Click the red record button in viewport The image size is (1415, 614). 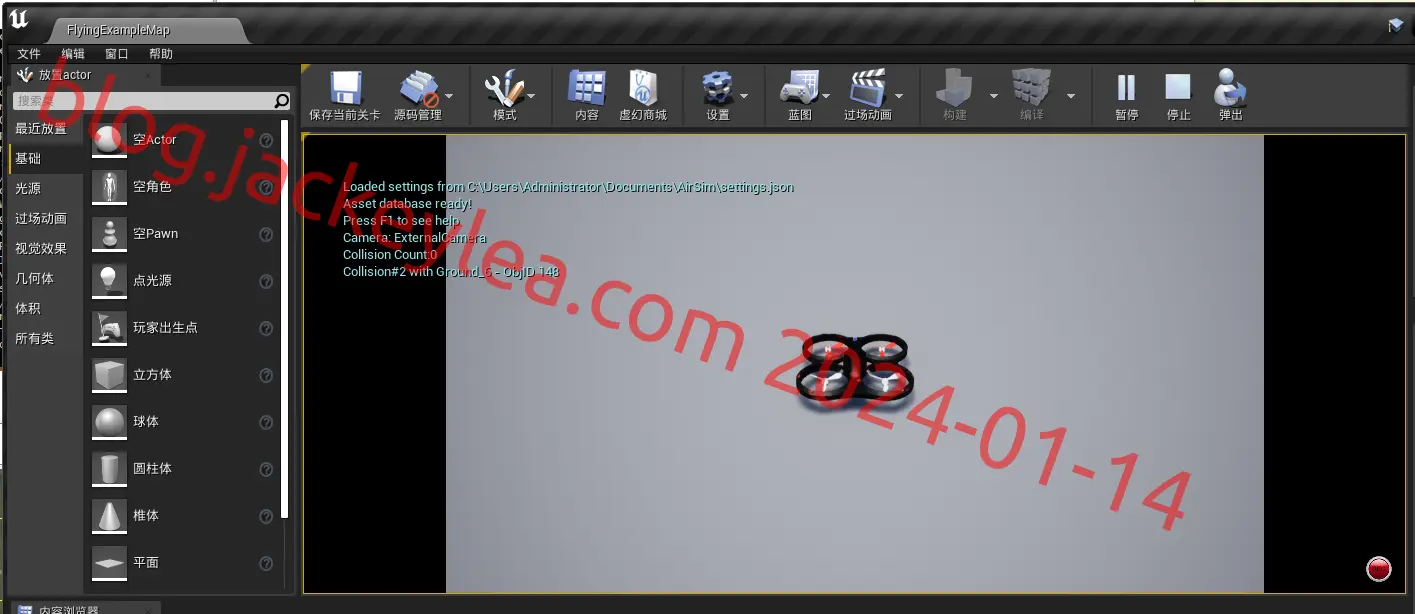coord(1379,569)
